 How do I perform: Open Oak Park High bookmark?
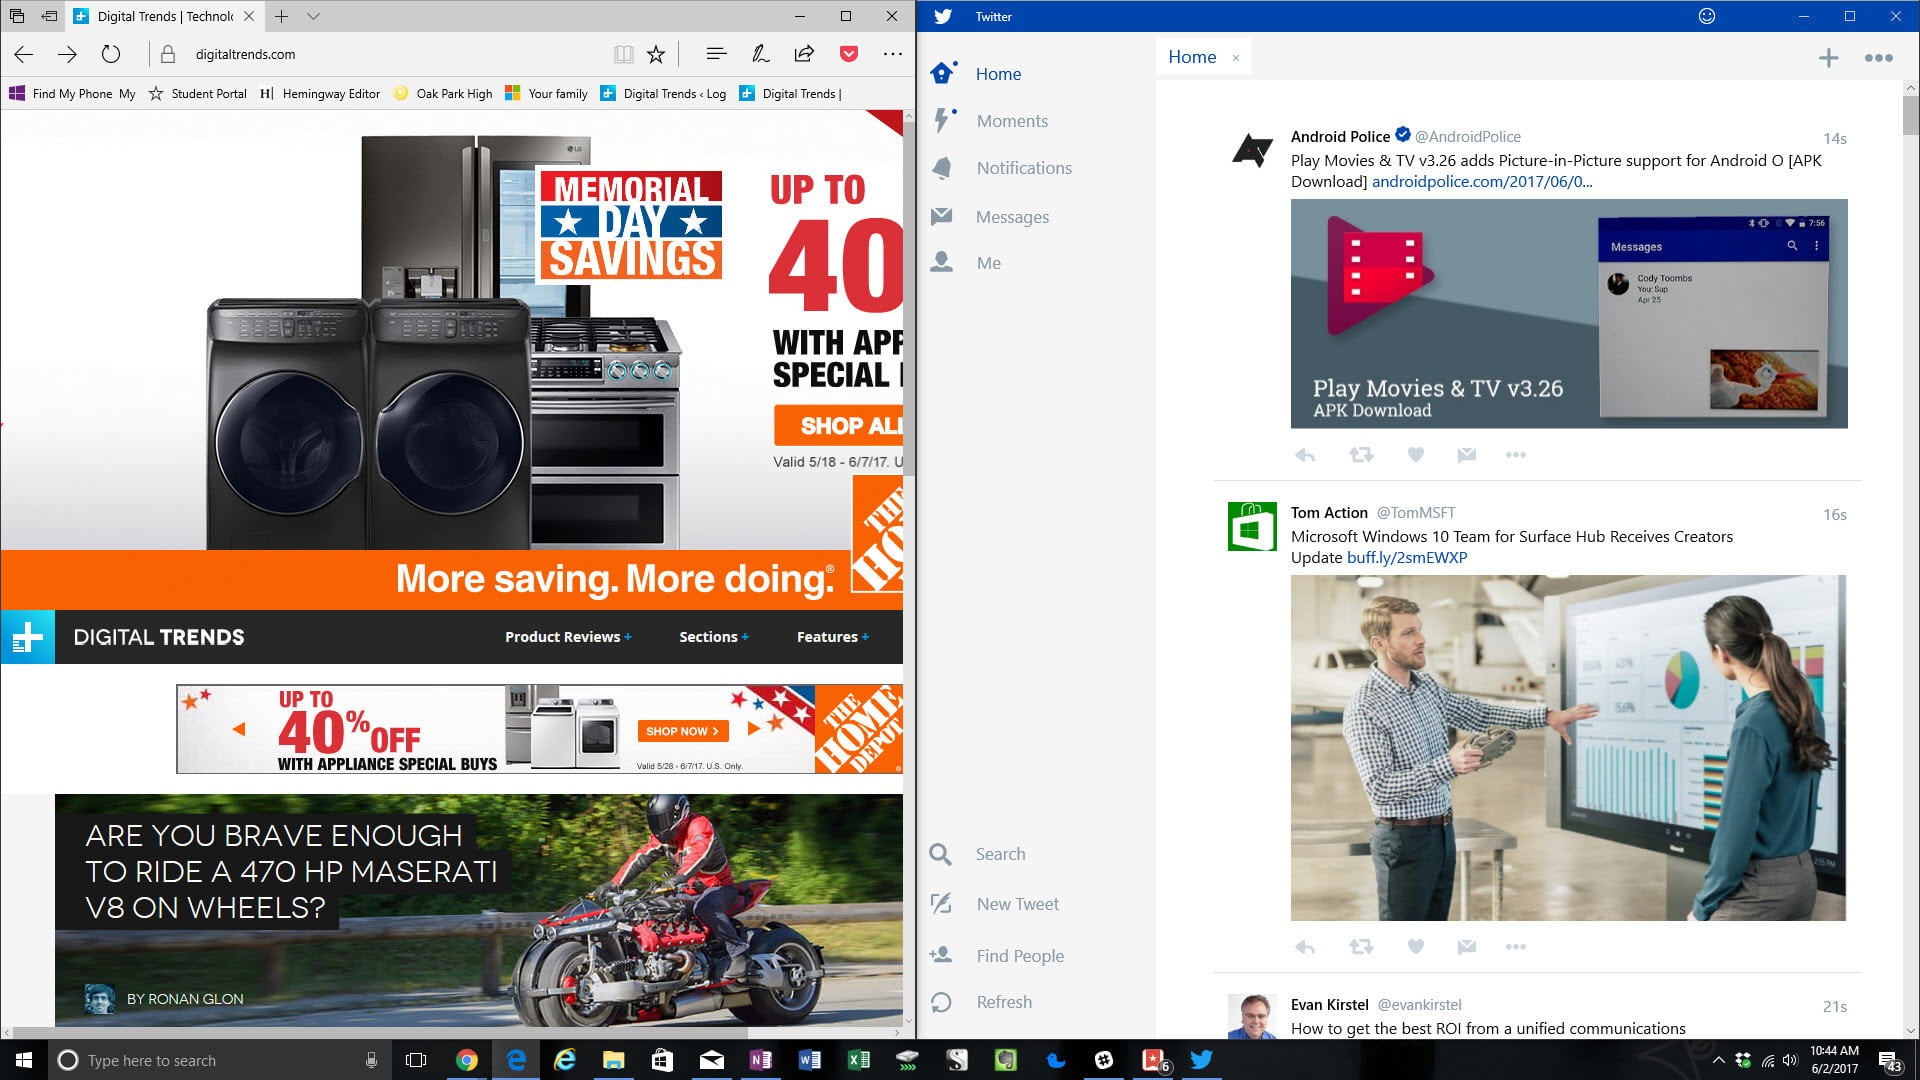(x=443, y=94)
